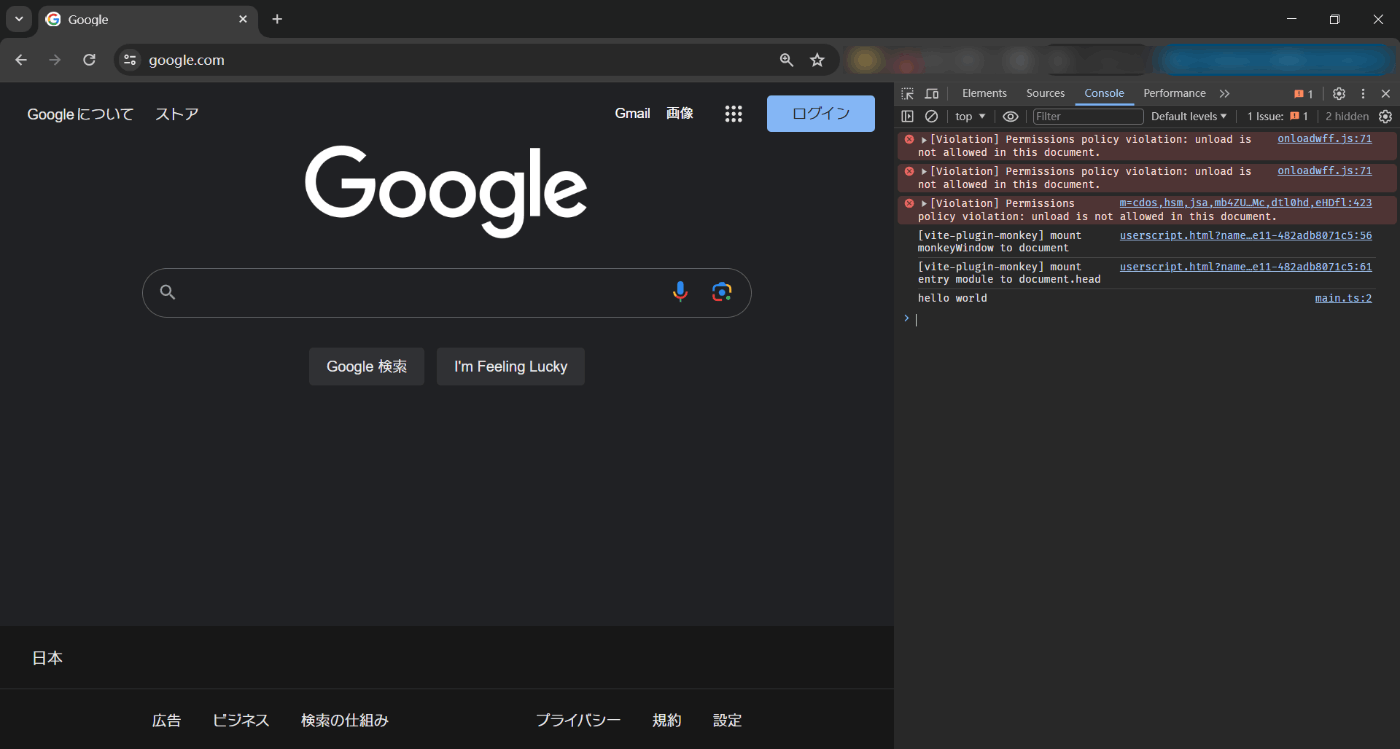Clear the console output
Image resolution: width=1400 pixels, height=749 pixels.
[x=931, y=116]
